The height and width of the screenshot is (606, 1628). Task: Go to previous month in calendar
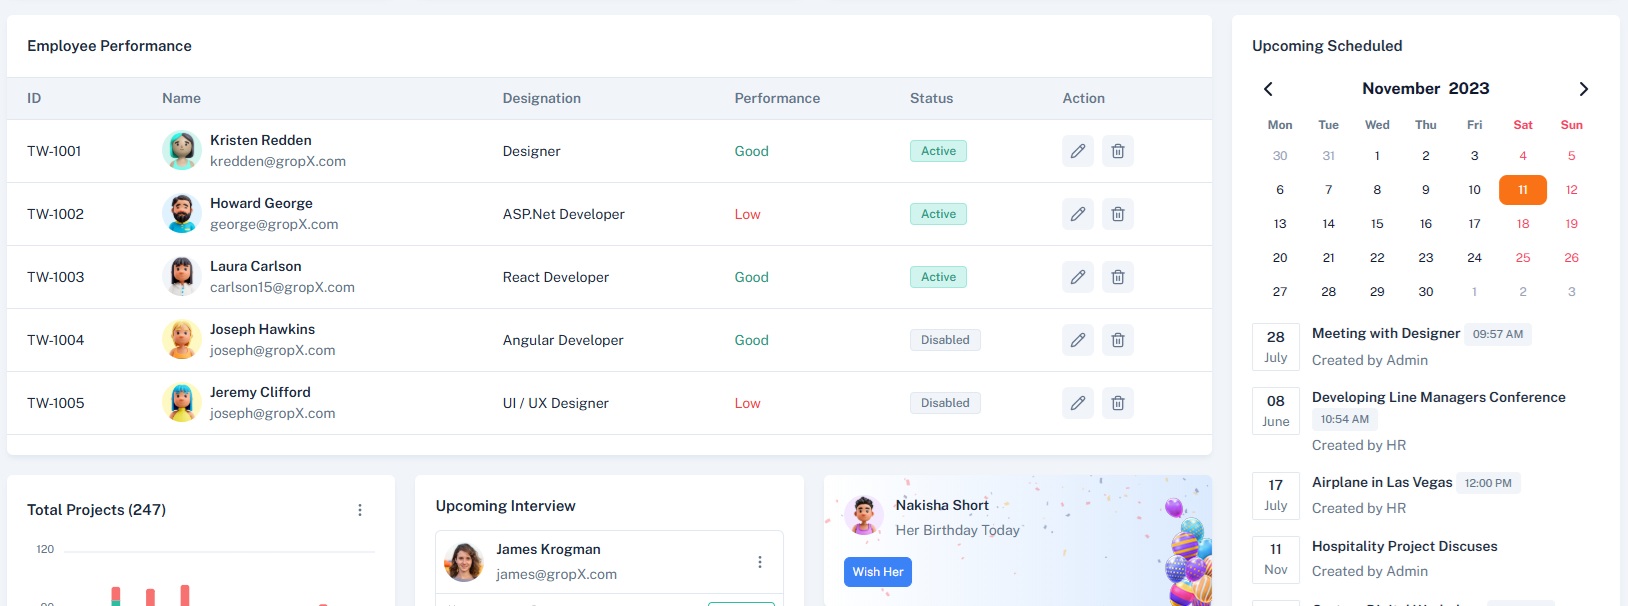pyautogui.click(x=1268, y=89)
